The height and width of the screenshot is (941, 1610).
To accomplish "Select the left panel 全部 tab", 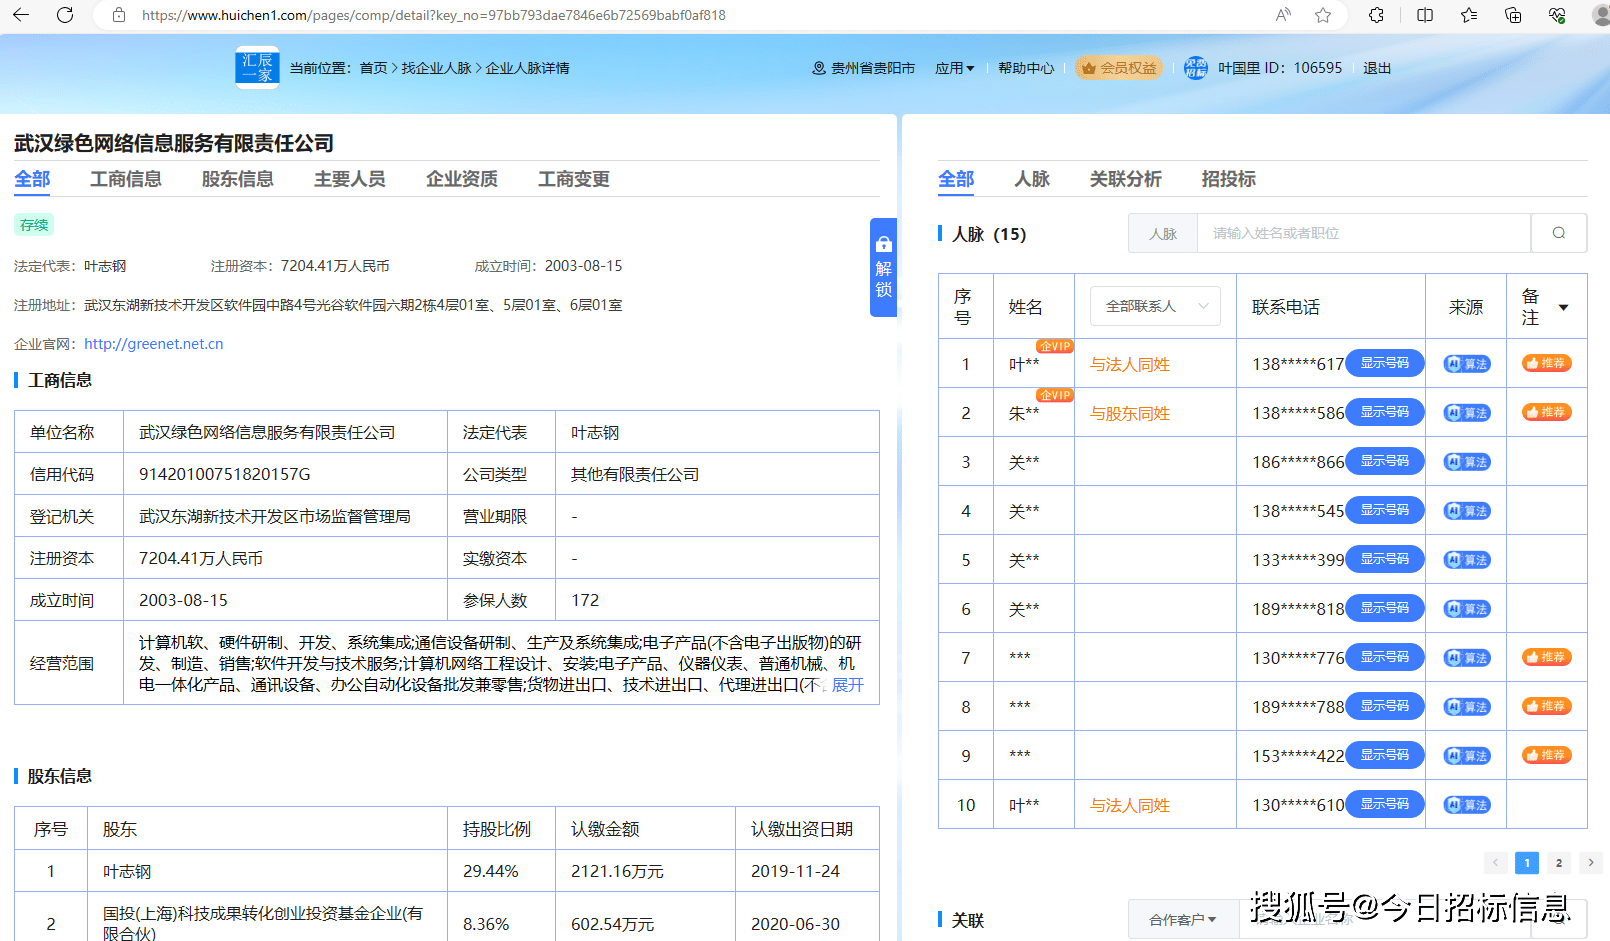I will click(32, 179).
